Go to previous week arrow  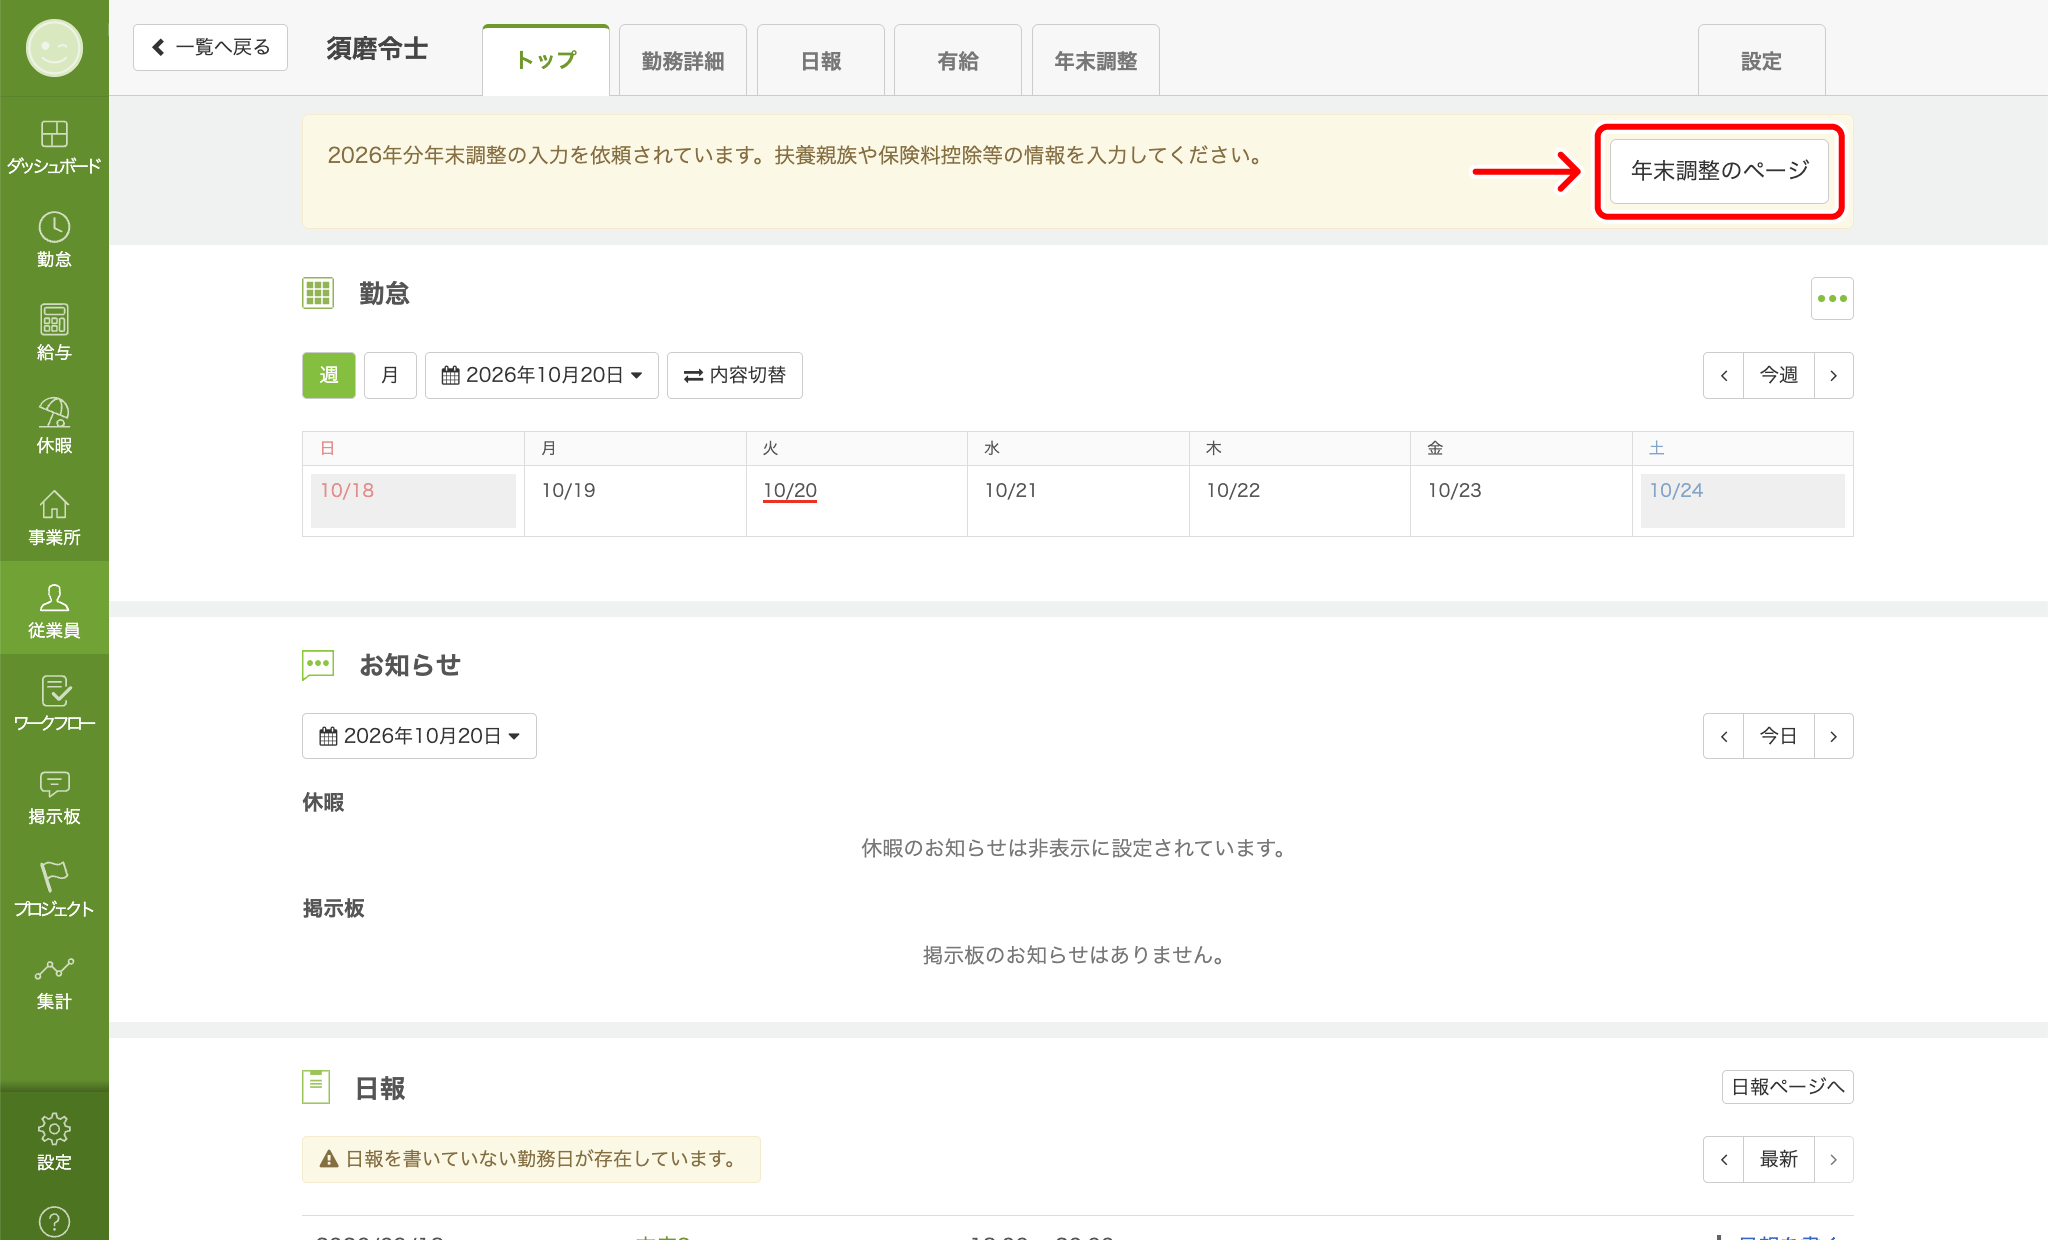pyautogui.click(x=1723, y=375)
